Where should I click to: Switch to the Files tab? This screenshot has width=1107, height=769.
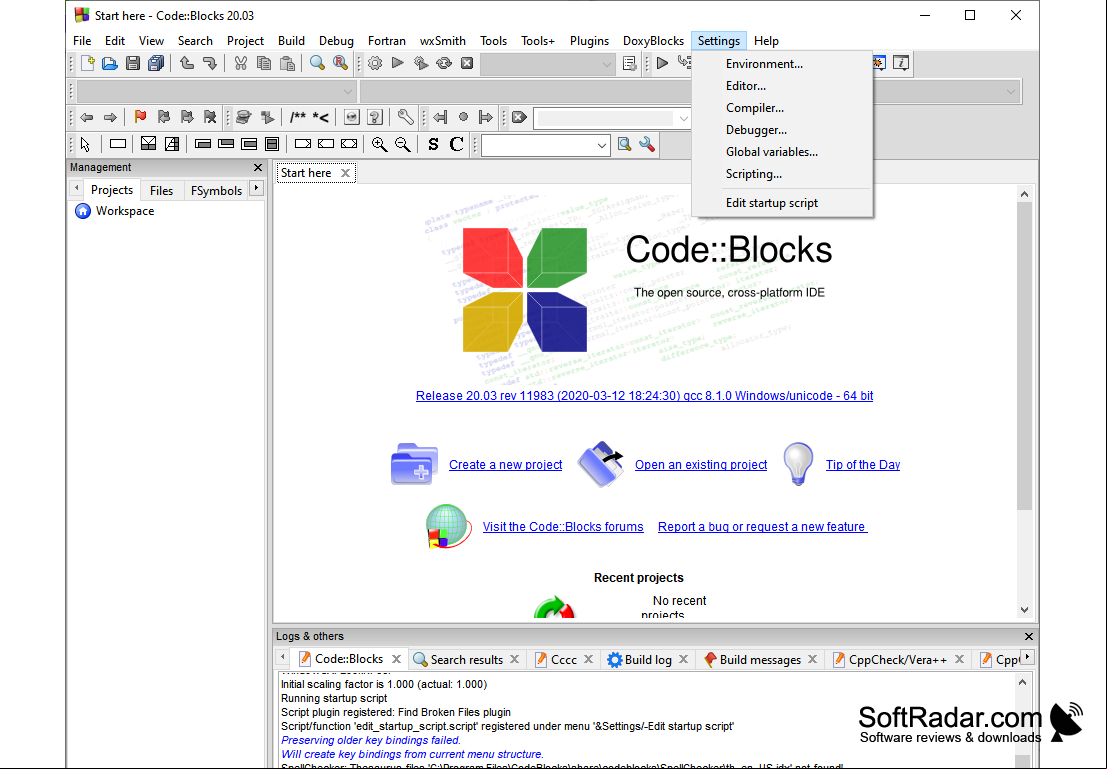pyautogui.click(x=161, y=191)
